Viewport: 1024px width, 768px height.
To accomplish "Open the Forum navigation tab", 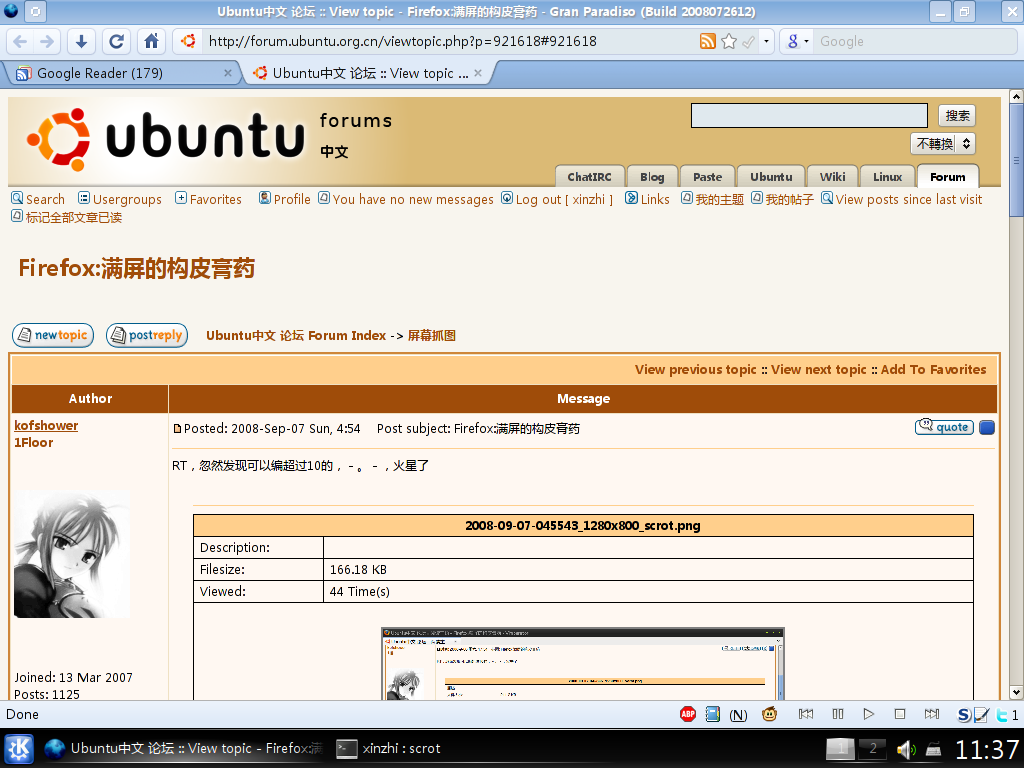I will click(948, 176).
